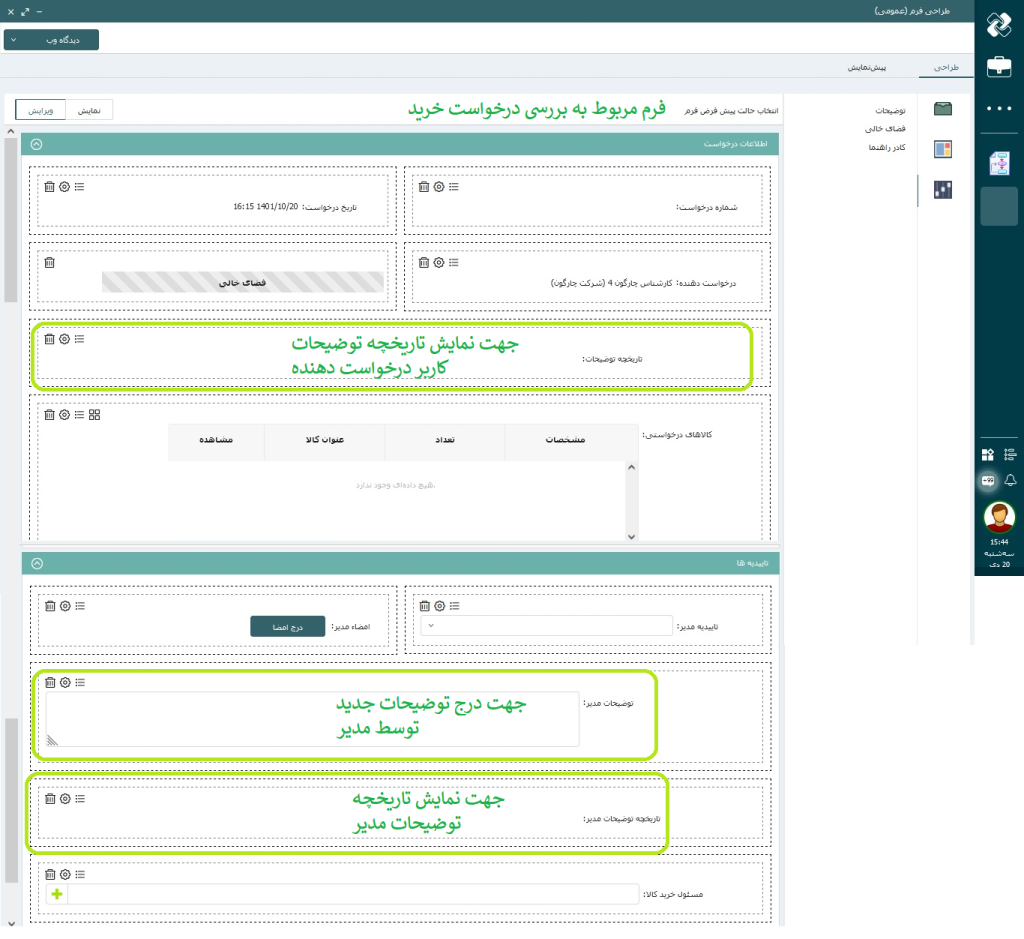Delete the شماره درخواست field with trash icon
This screenshot has height=939, width=1024.
click(424, 186)
